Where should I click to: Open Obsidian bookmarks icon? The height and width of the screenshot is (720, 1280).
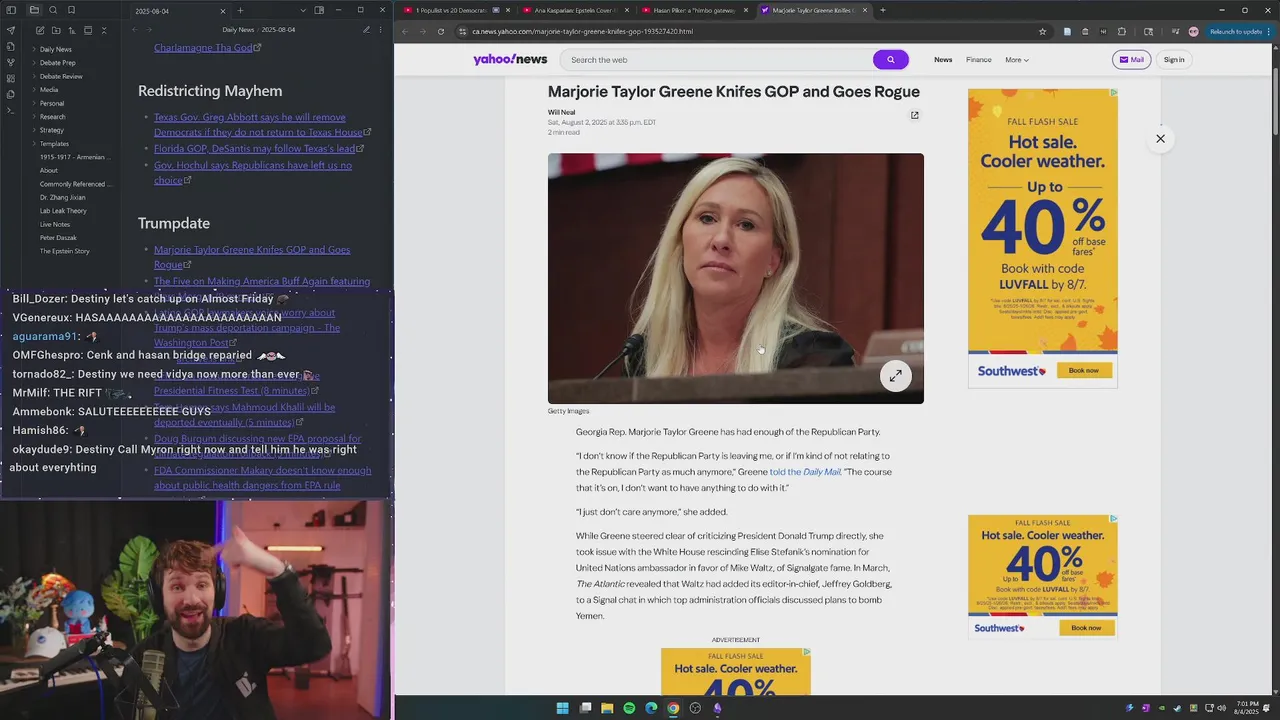click(71, 10)
